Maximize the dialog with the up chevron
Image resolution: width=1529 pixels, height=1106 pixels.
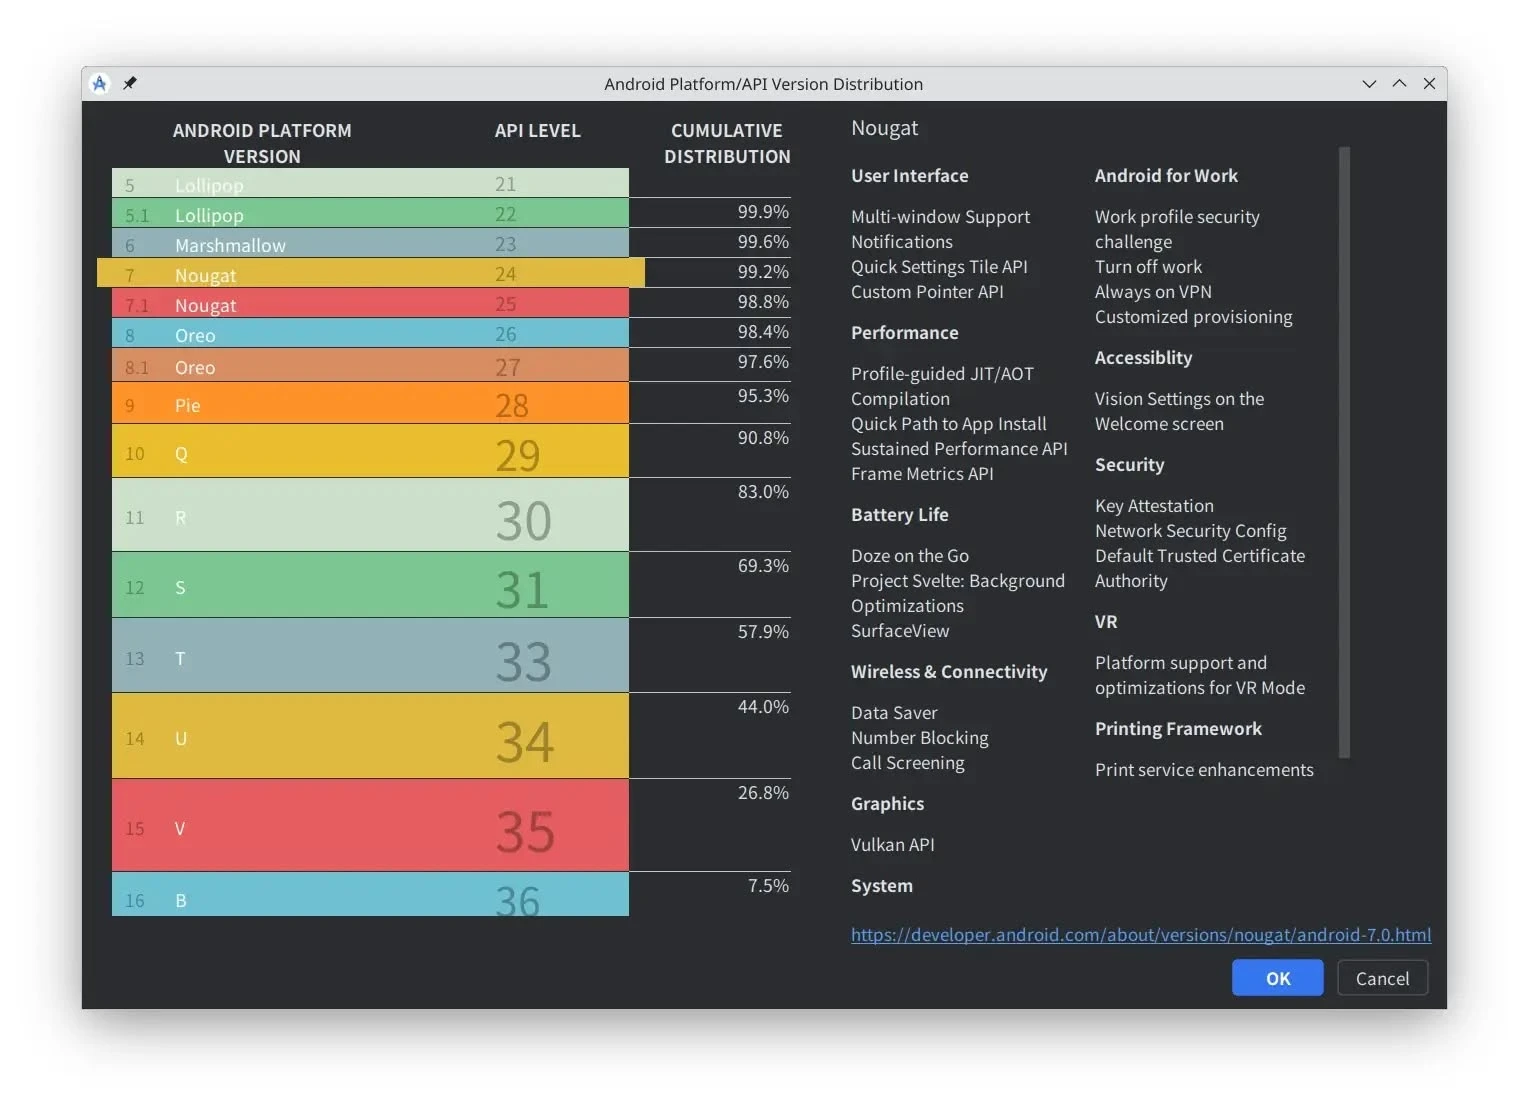pyautogui.click(x=1399, y=84)
